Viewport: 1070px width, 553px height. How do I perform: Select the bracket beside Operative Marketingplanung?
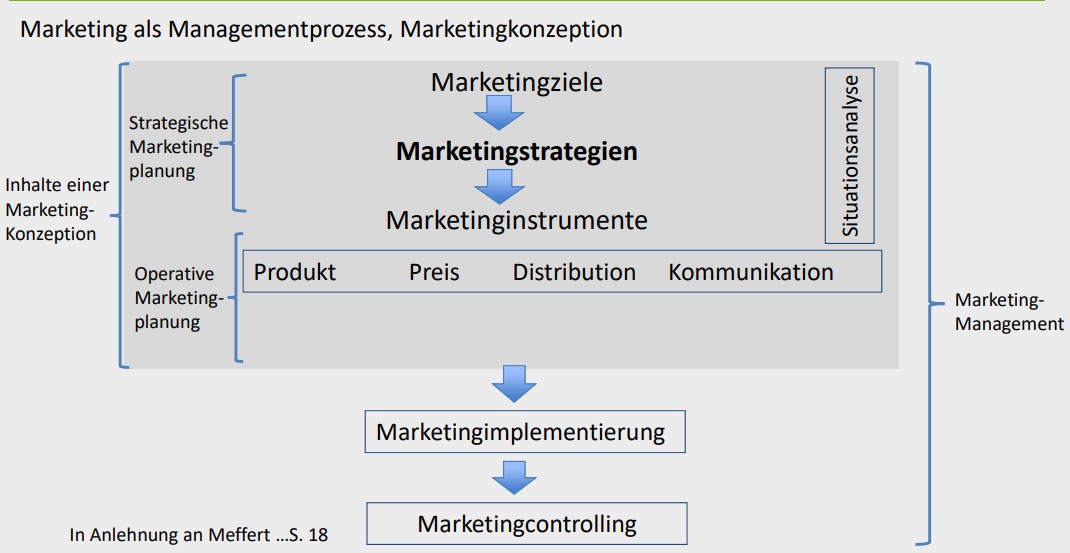coord(237,297)
